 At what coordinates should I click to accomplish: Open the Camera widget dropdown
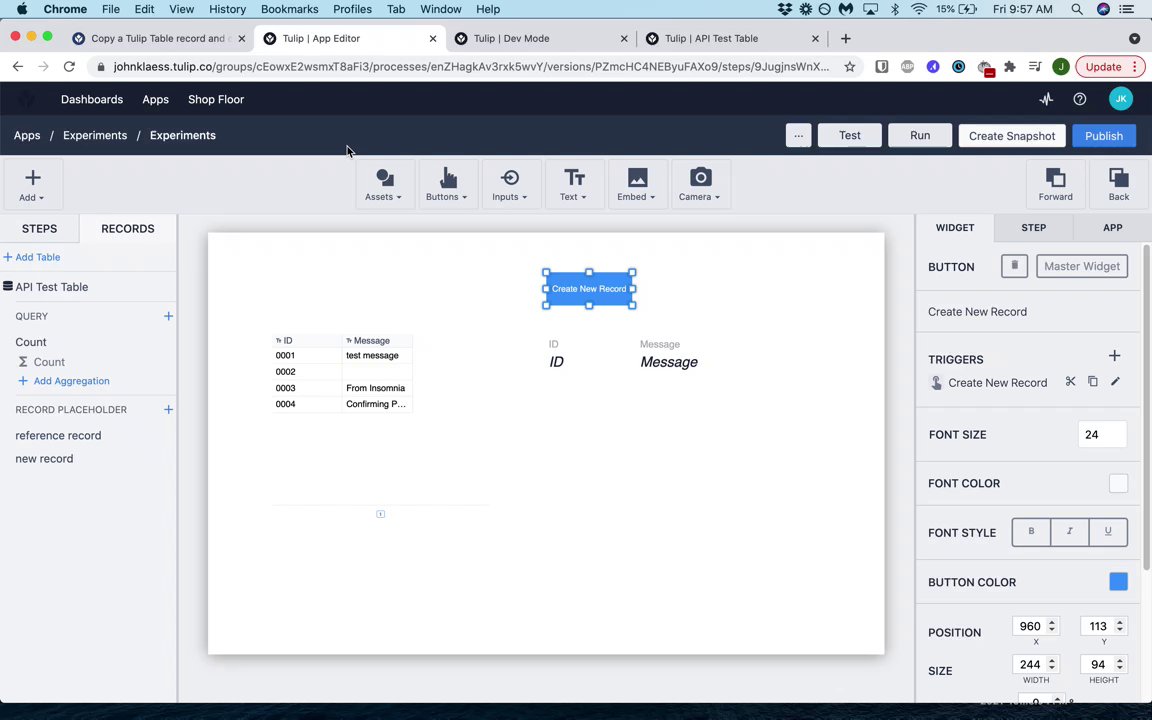pyautogui.click(x=699, y=184)
